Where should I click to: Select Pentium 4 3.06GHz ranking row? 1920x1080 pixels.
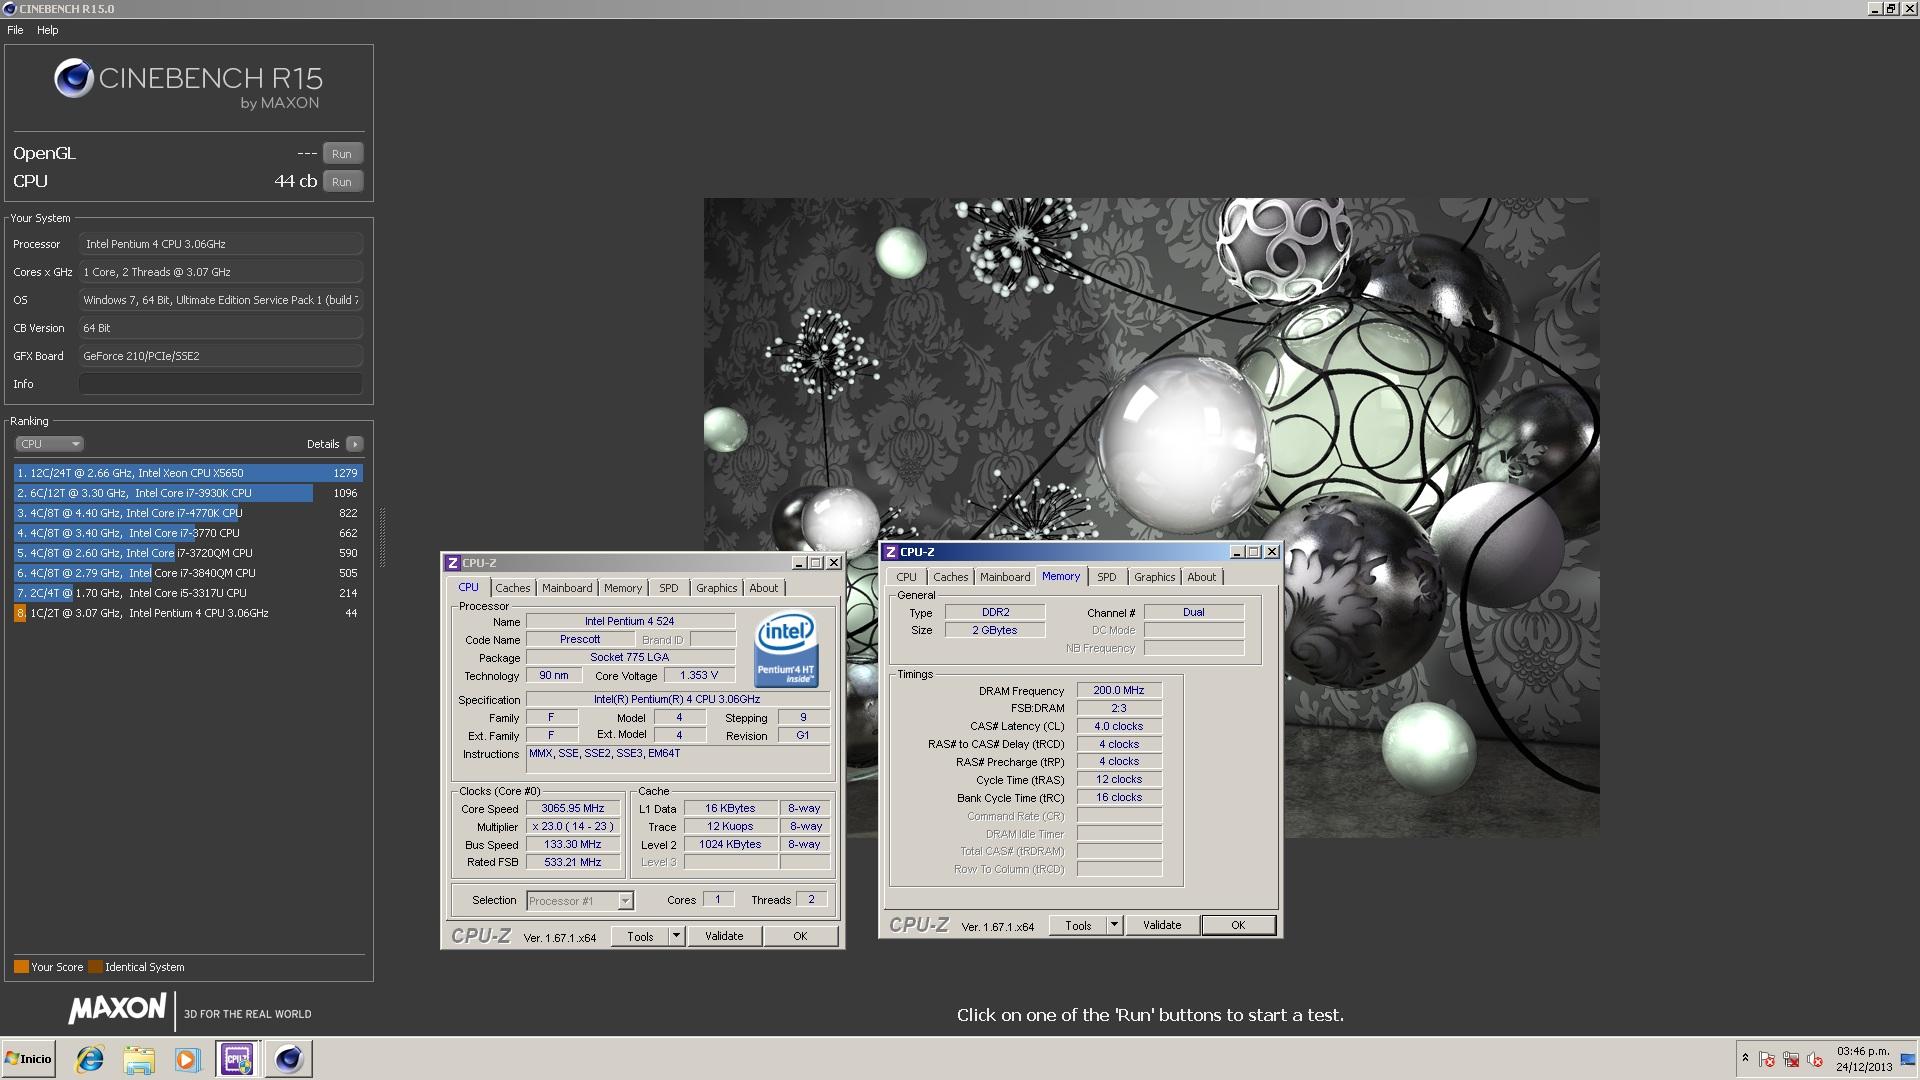[x=188, y=613]
